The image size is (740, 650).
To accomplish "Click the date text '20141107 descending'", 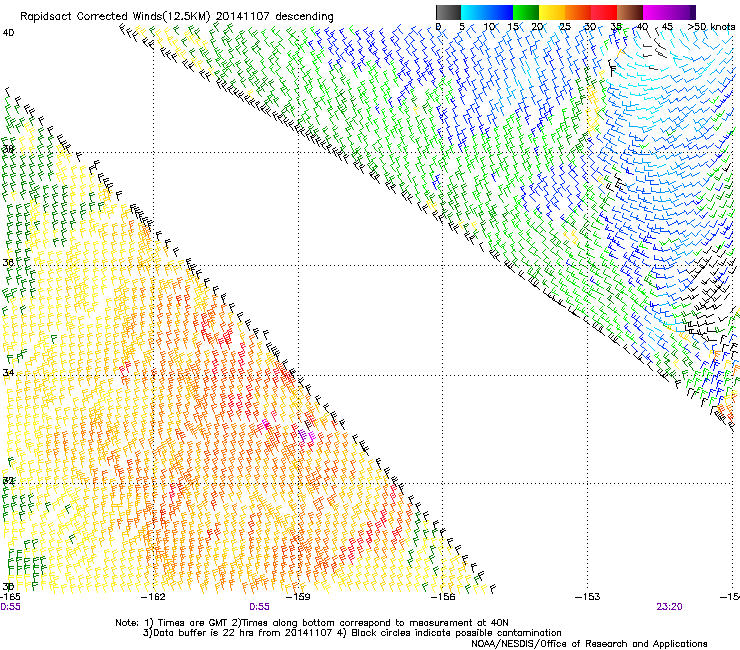I will pos(275,17).
